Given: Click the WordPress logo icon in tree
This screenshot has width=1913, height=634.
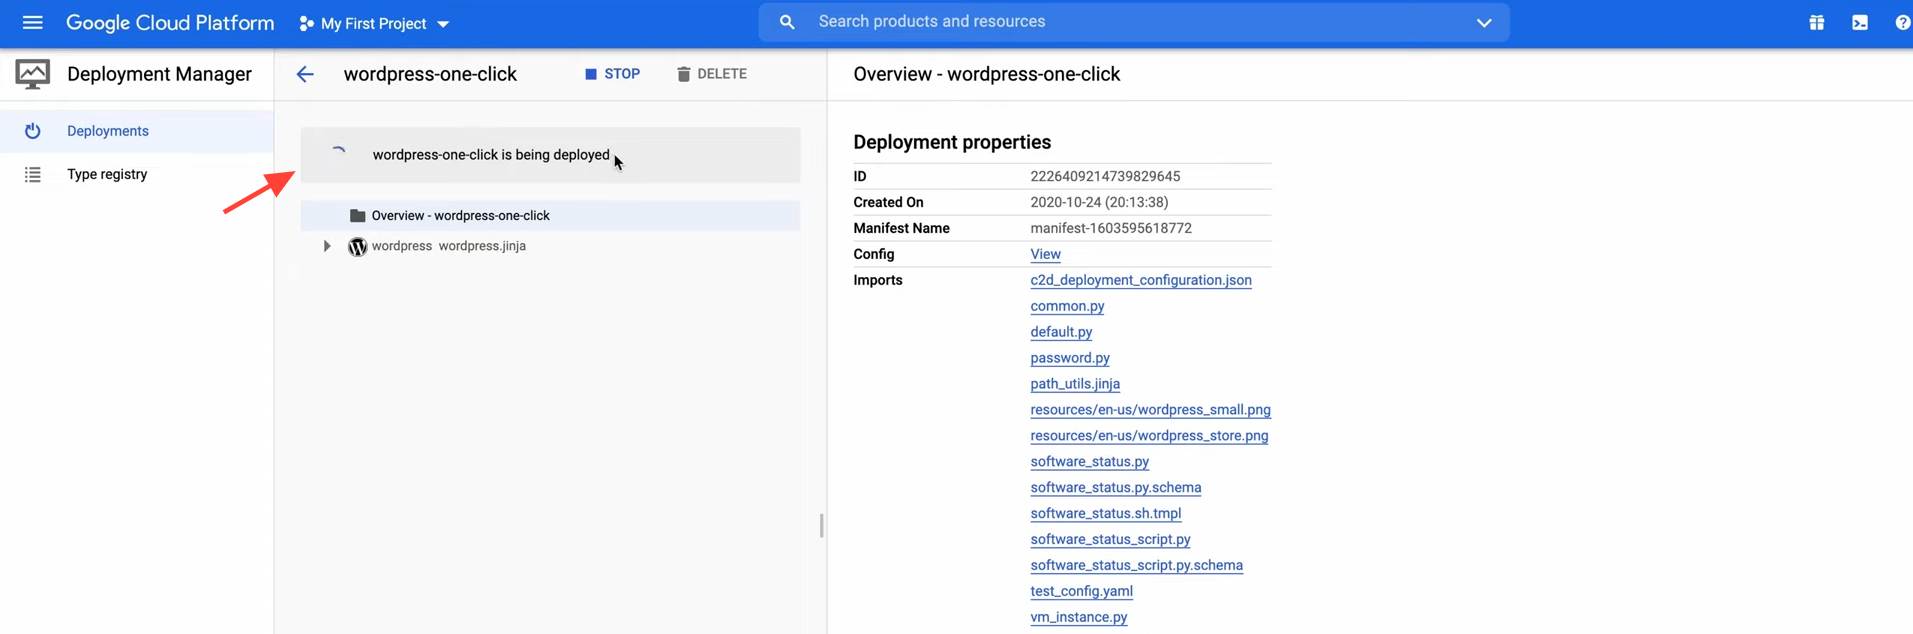Looking at the screenshot, I should 357,246.
